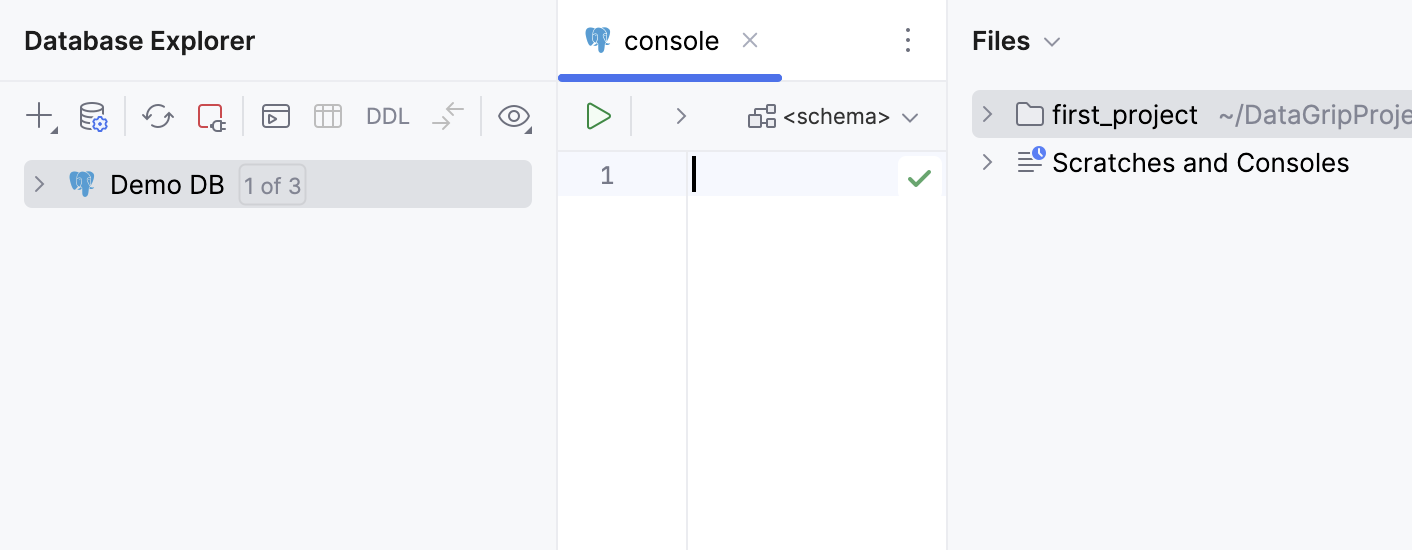Click the Jump to Source arrows icon

[x=448, y=116]
